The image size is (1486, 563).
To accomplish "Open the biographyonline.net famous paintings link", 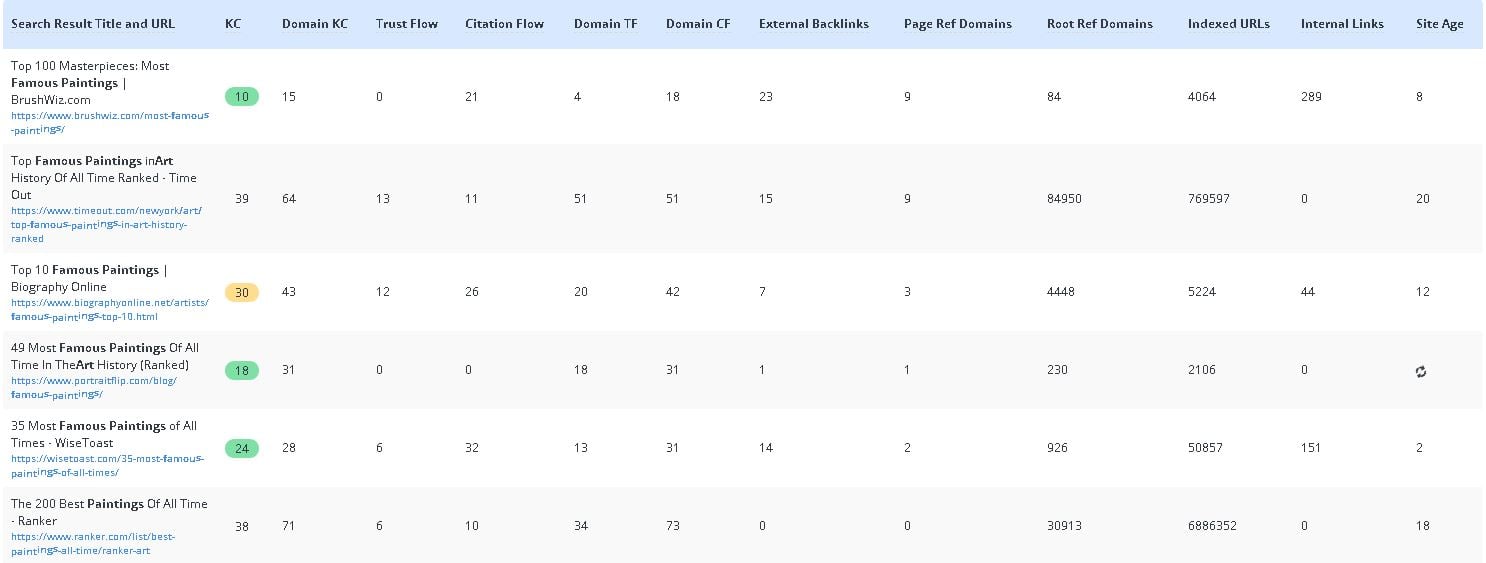I will click(x=110, y=309).
